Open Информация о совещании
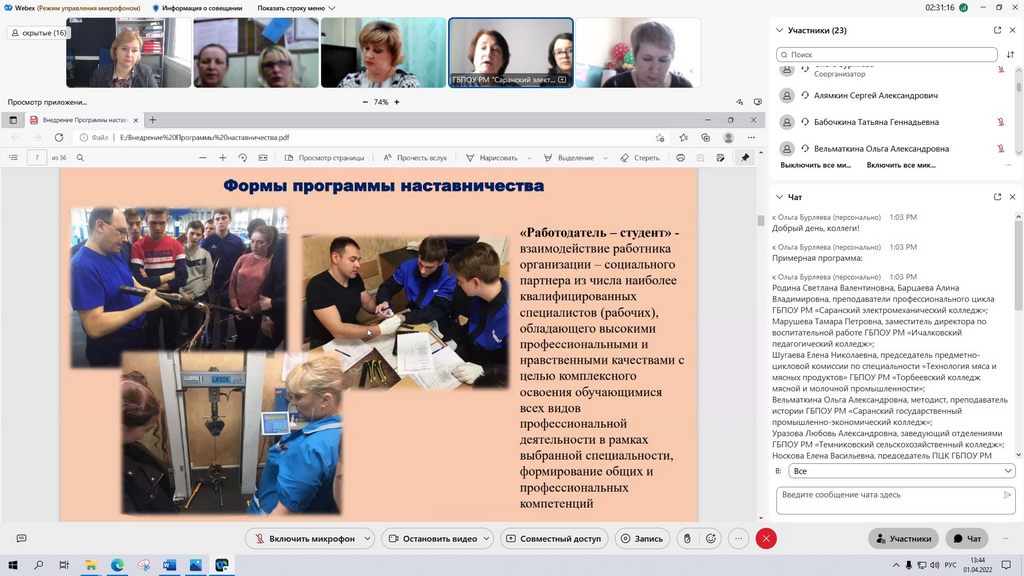Image resolution: width=1024 pixels, height=576 pixels. [197, 8]
